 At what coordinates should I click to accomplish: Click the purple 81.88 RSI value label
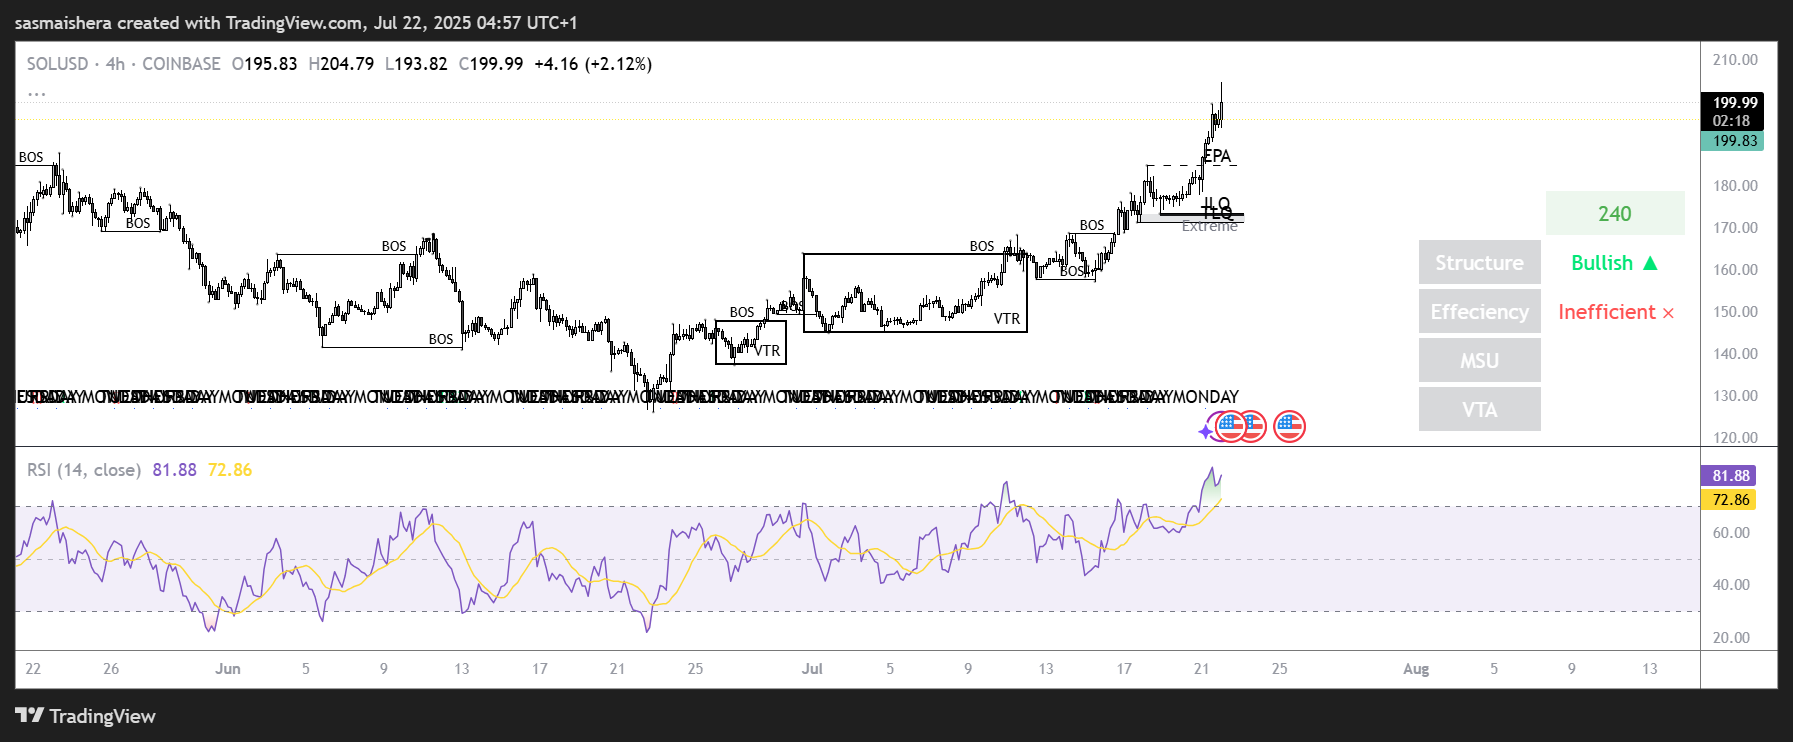click(1730, 476)
